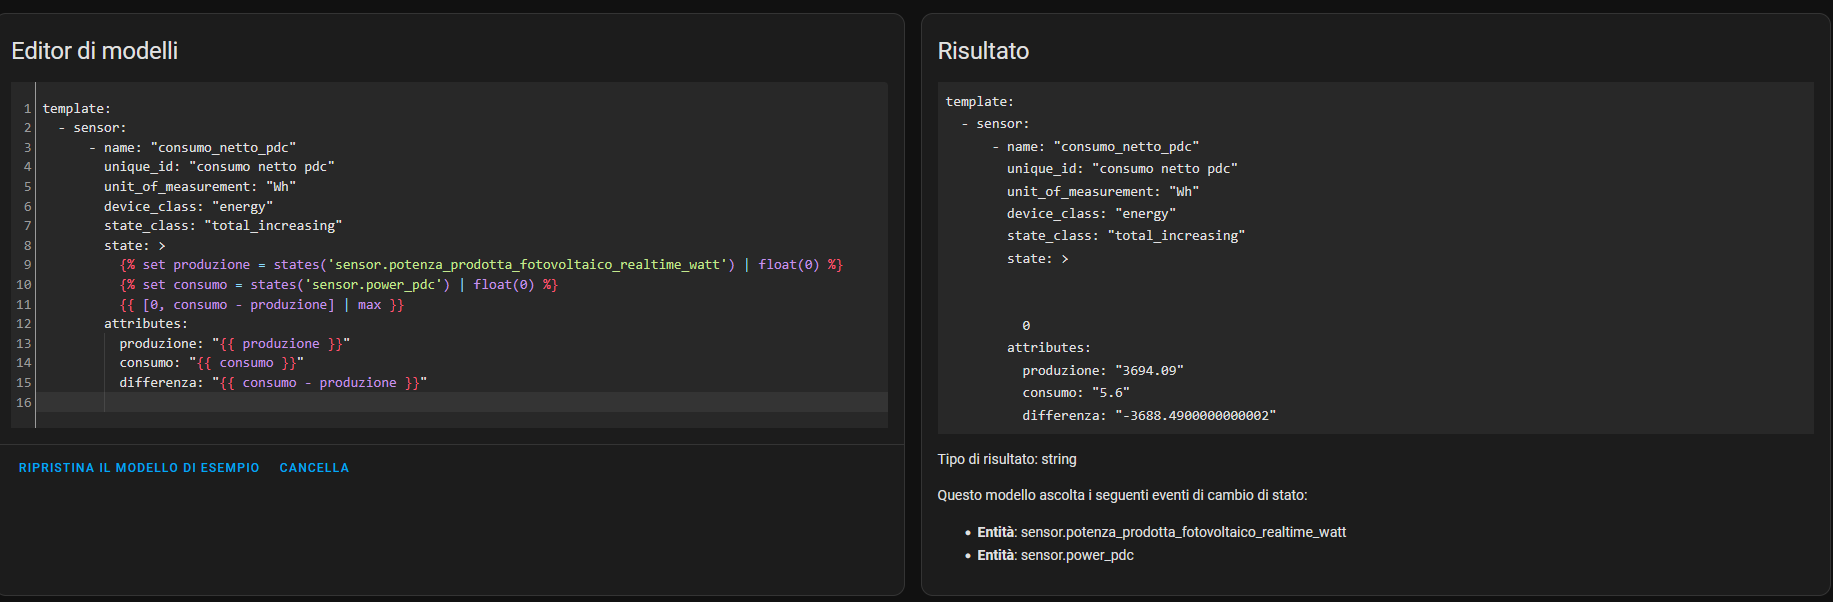Click line number 9 in the editor gutter

click(27, 265)
